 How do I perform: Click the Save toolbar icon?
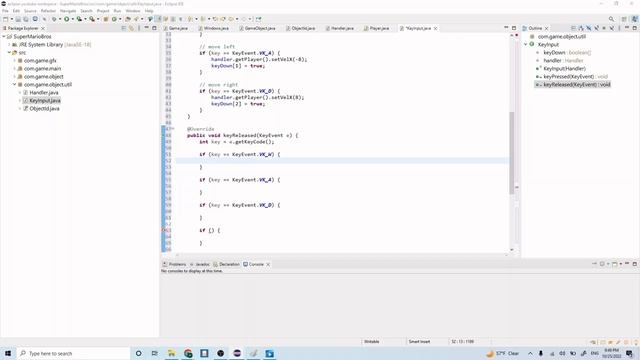coord(18,19)
